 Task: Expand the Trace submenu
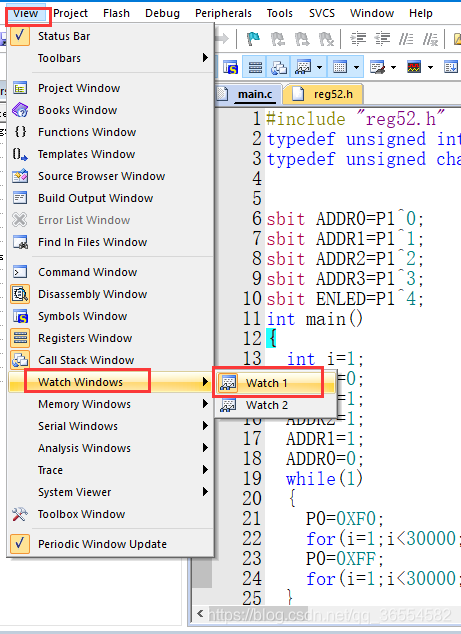point(110,470)
